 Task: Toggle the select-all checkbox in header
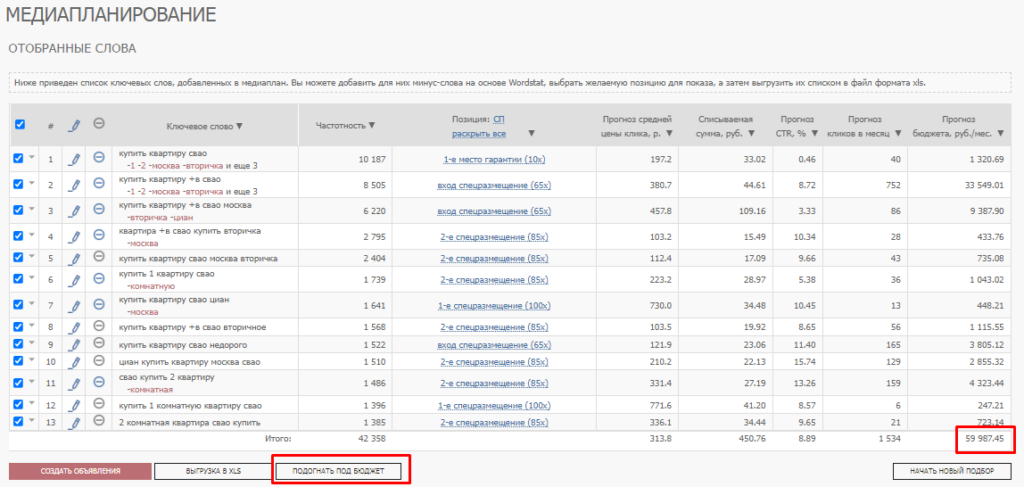(20, 125)
